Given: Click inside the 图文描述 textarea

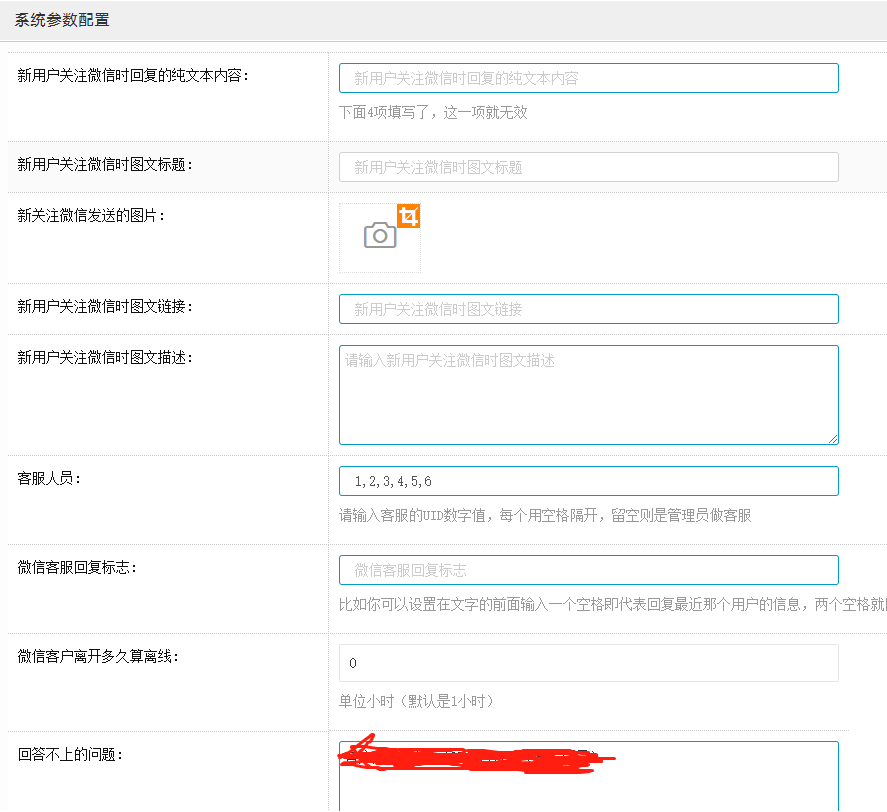Looking at the screenshot, I should point(588,395).
